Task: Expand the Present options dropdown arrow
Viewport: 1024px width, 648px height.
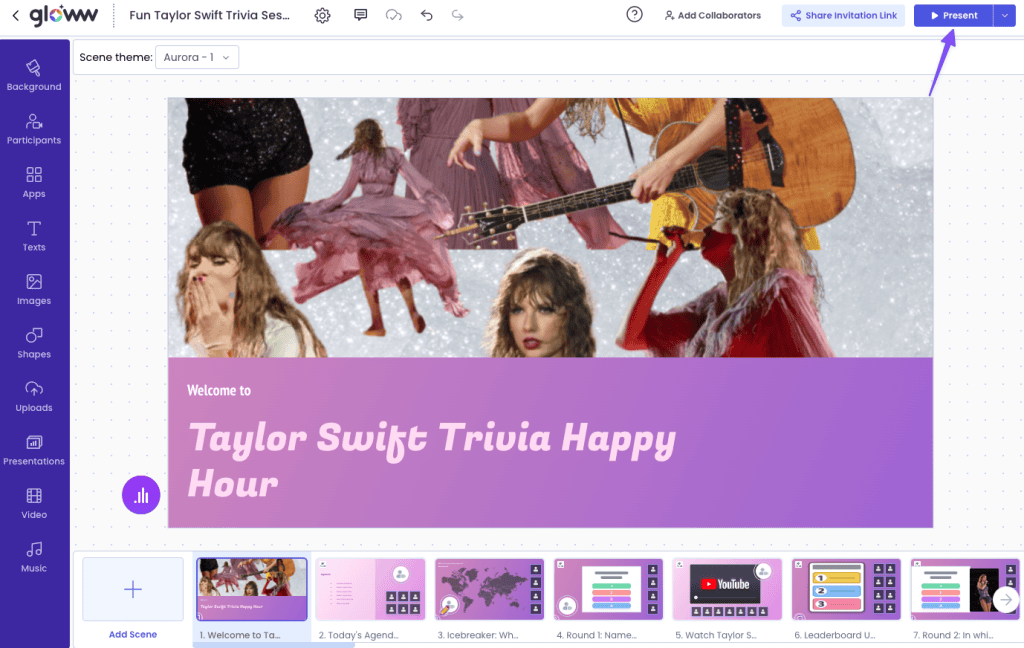Action: tap(1004, 15)
